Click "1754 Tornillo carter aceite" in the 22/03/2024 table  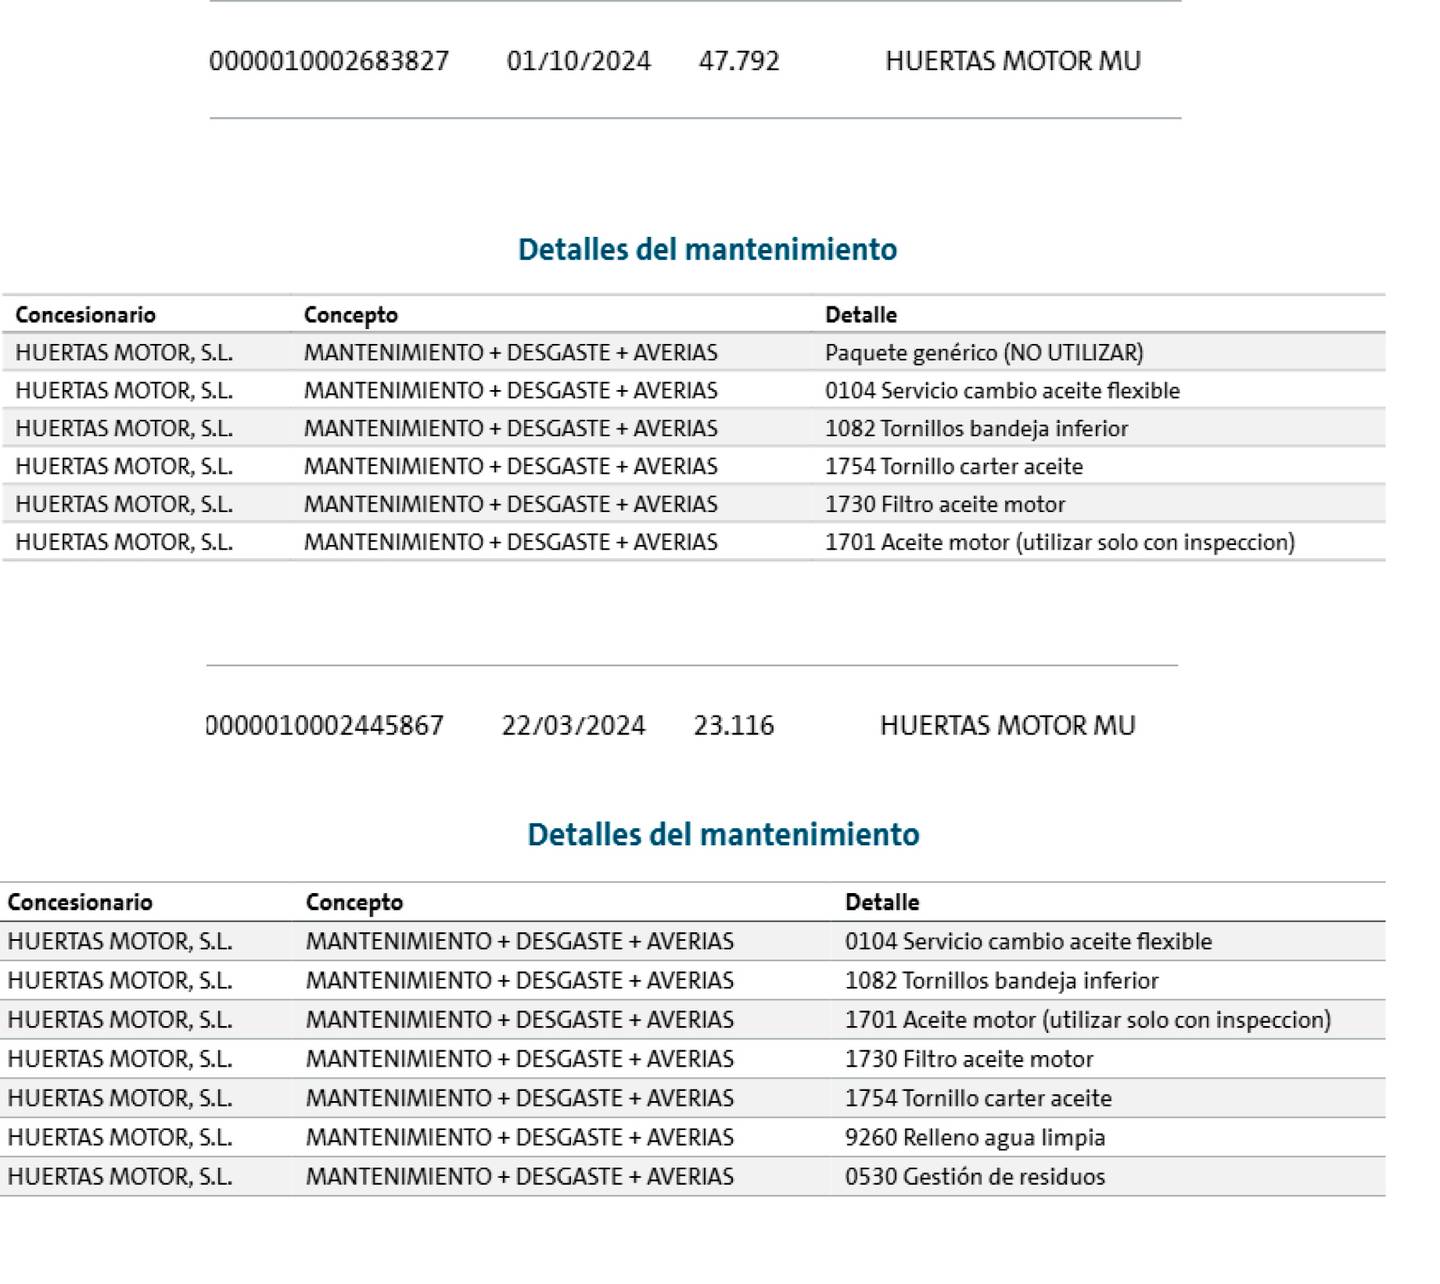click(x=978, y=1098)
